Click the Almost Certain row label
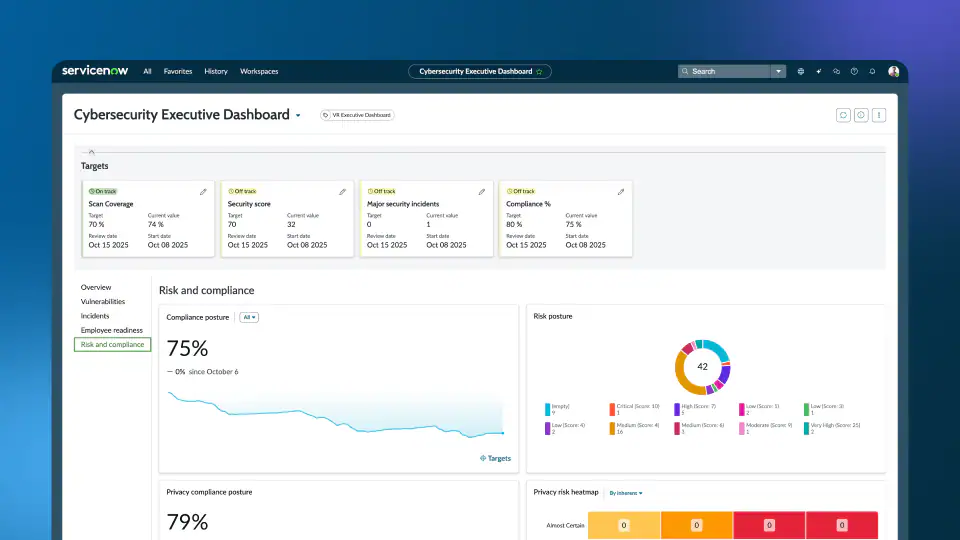Screen dimensions: 960x540 565,525
